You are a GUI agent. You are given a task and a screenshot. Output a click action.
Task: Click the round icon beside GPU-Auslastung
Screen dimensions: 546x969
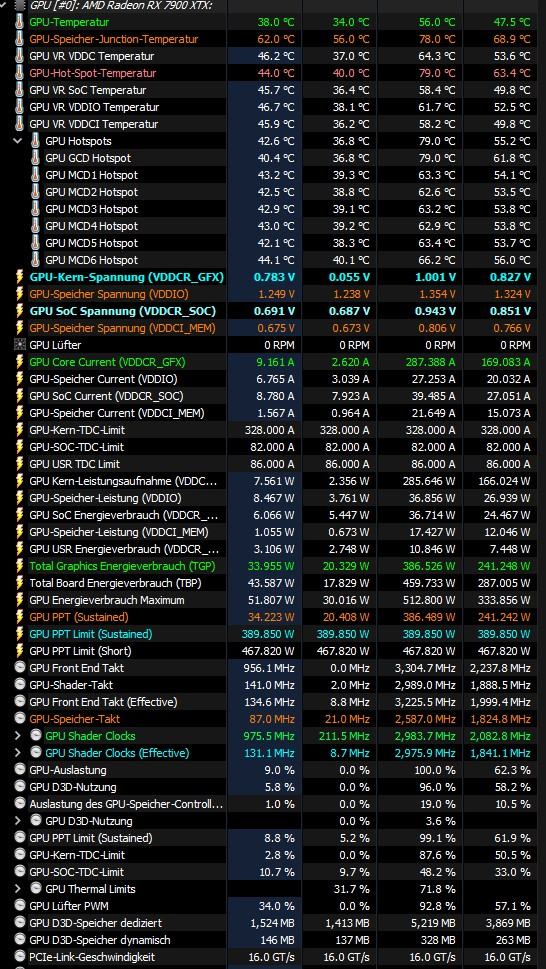20,770
